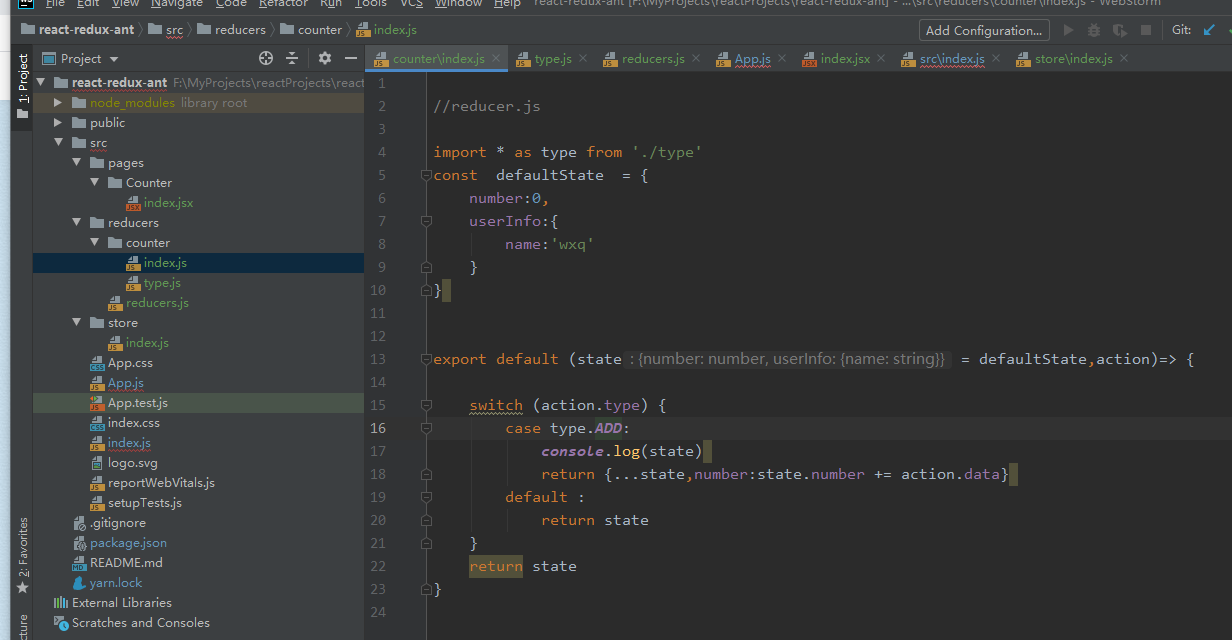Image resolution: width=1232 pixels, height=640 pixels.
Task: Collapse the src folder arrow
Action: [x=58, y=143]
